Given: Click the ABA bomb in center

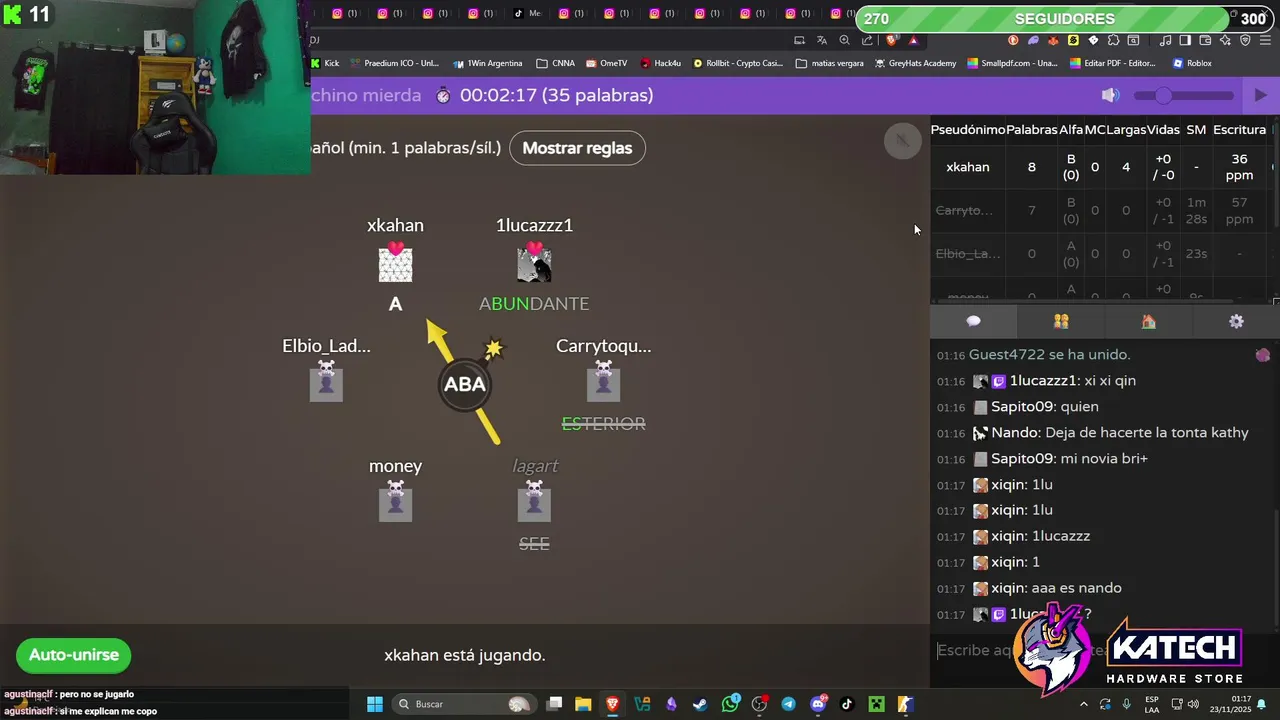Looking at the screenshot, I should click(465, 384).
